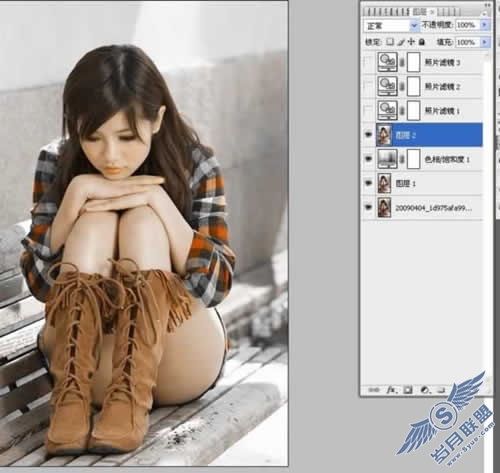Click the fill 100% value field

[467, 42]
